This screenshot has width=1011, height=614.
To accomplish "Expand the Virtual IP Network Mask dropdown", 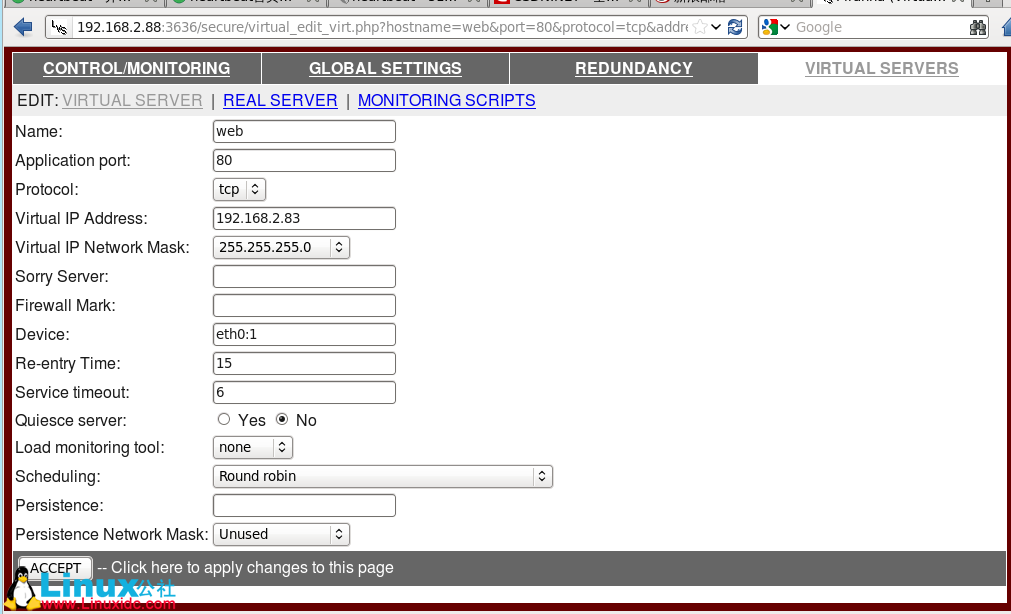I will (281, 247).
